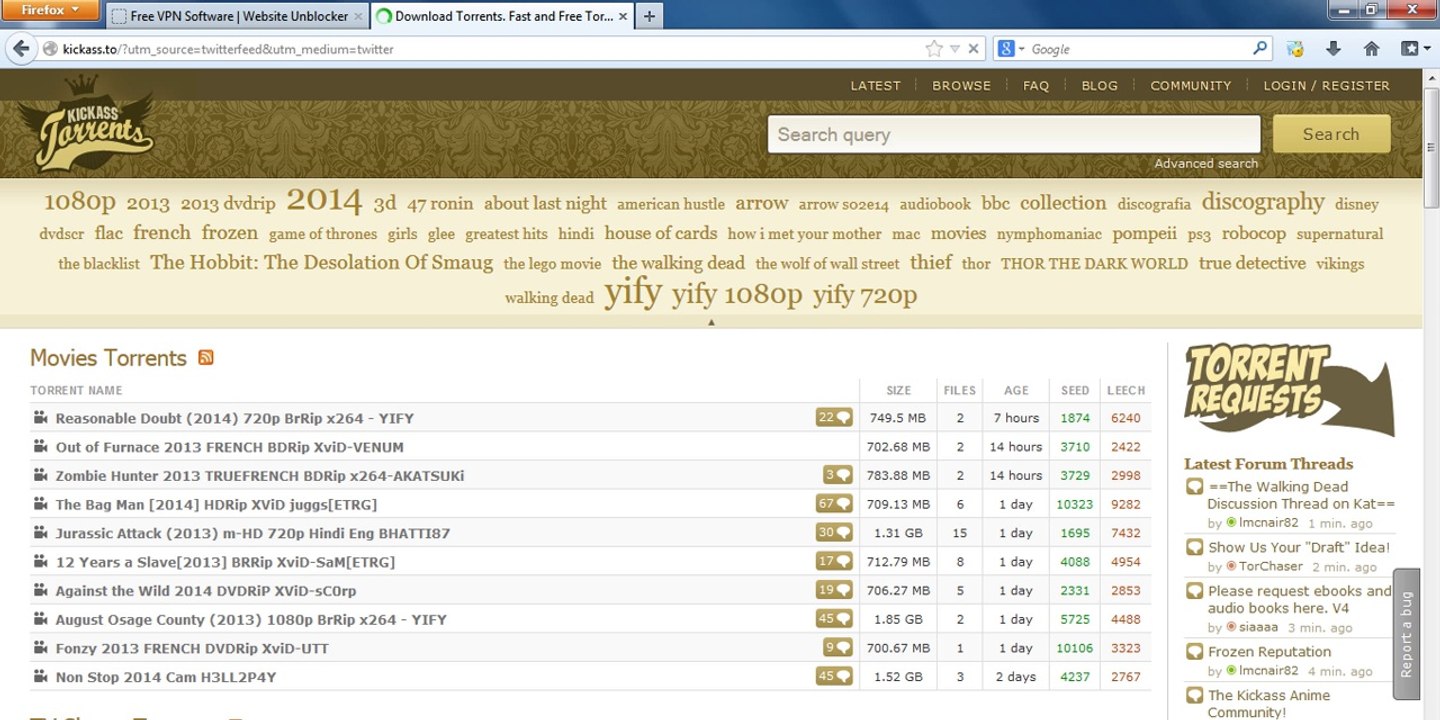Sort torrents by the AGE column
This screenshot has width=1440, height=720.
[x=1016, y=390]
